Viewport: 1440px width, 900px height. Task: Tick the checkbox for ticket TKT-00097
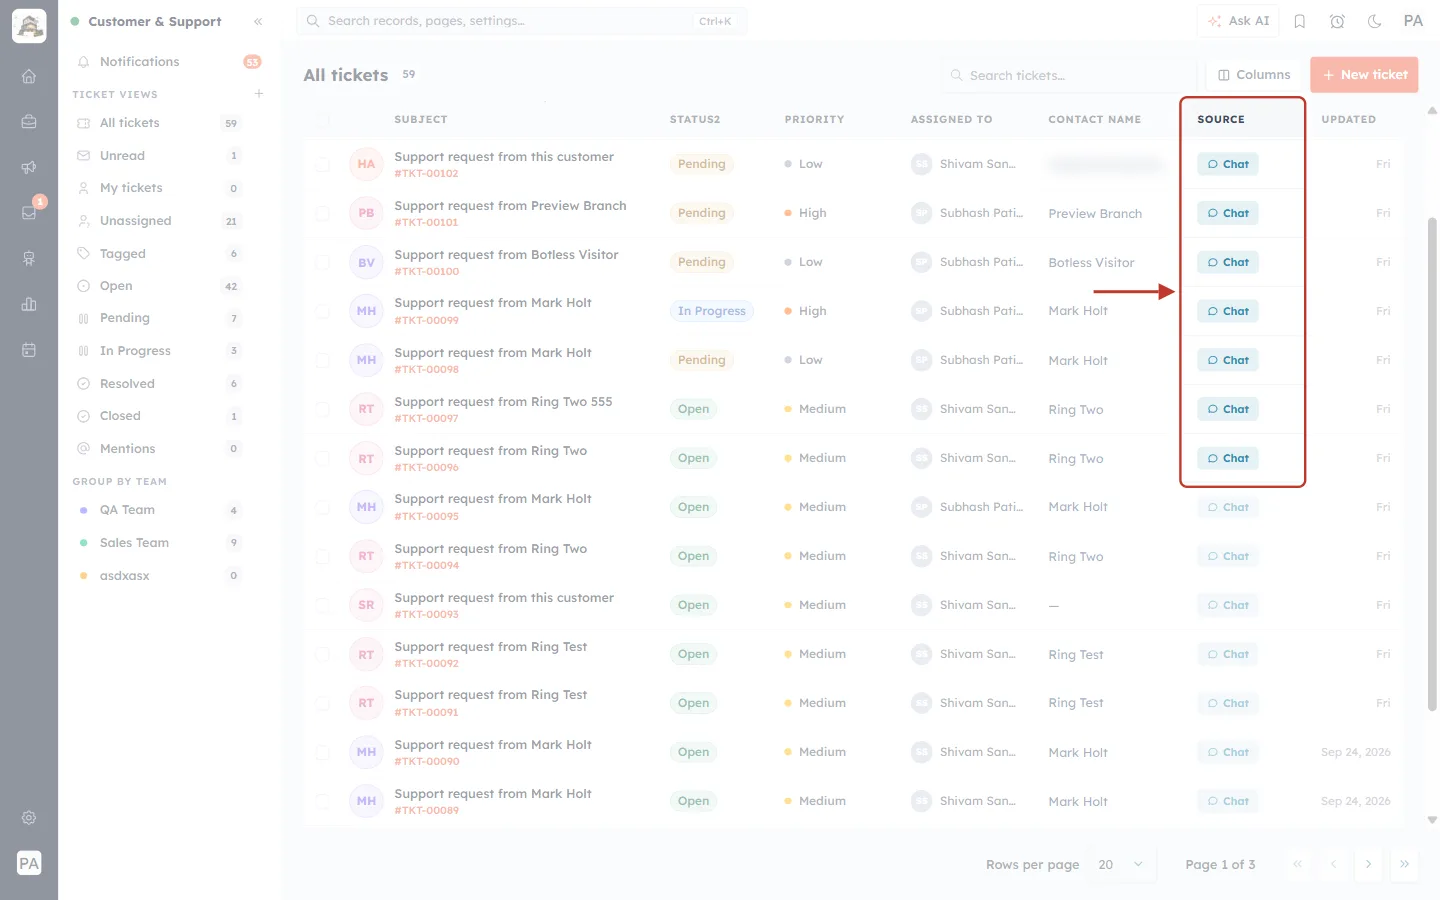pos(323,409)
